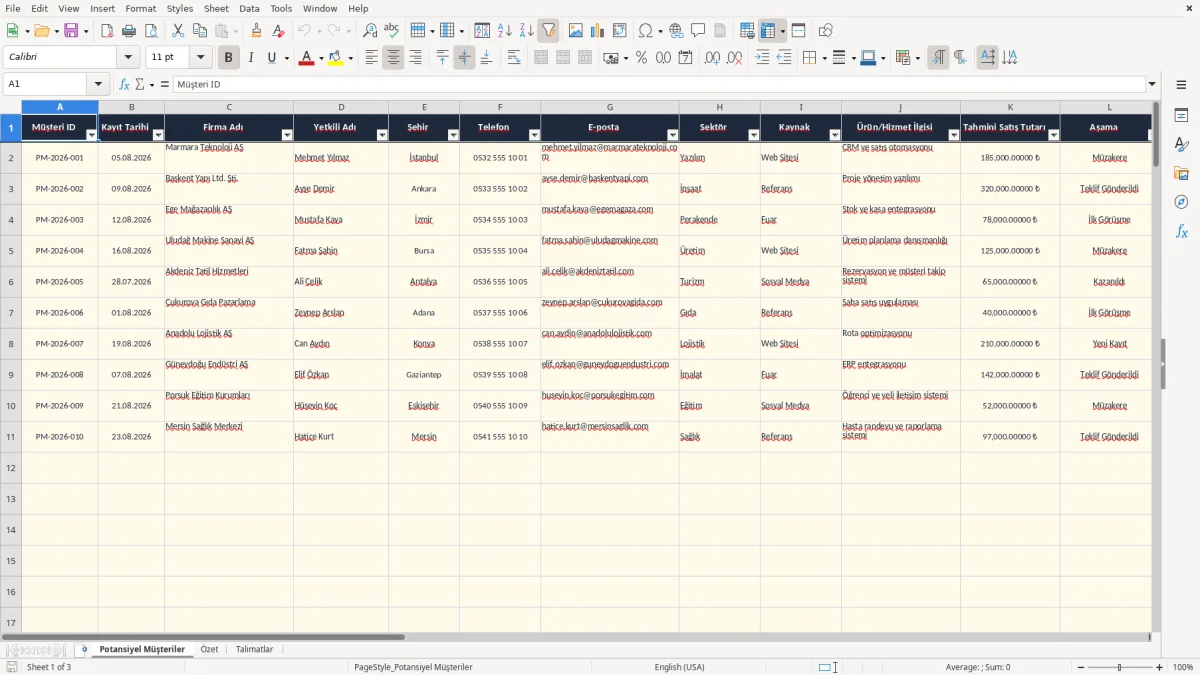Open the Şehir column filter dropdown
The height and width of the screenshot is (675, 1200).
453,135
